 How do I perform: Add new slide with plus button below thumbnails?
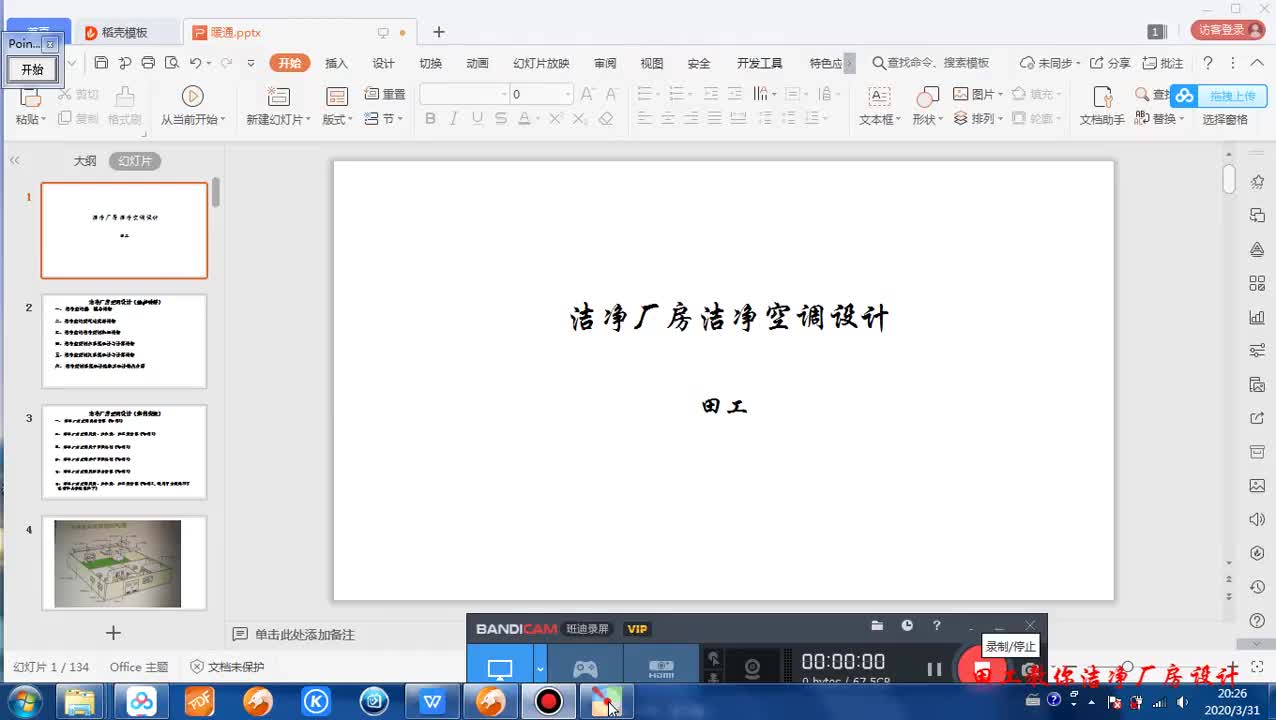pyautogui.click(x=113, y=633)
